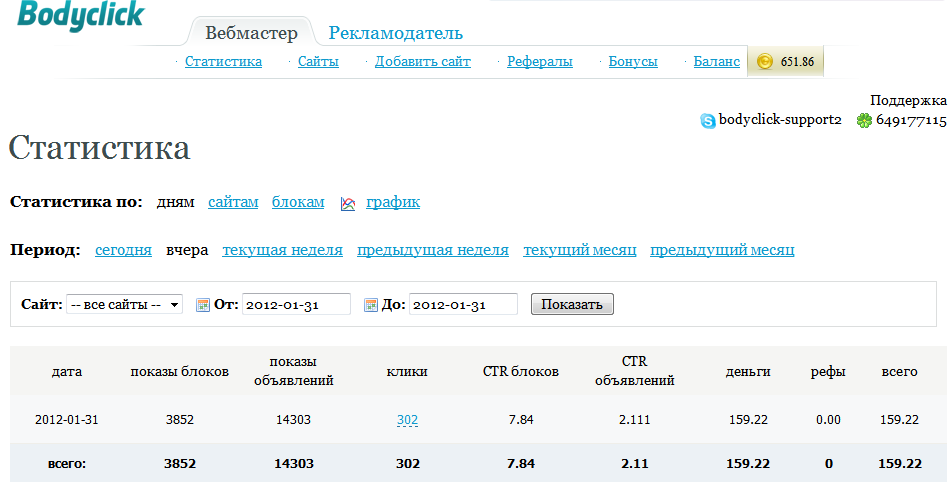Click the всего column header

tap(899, 372)
